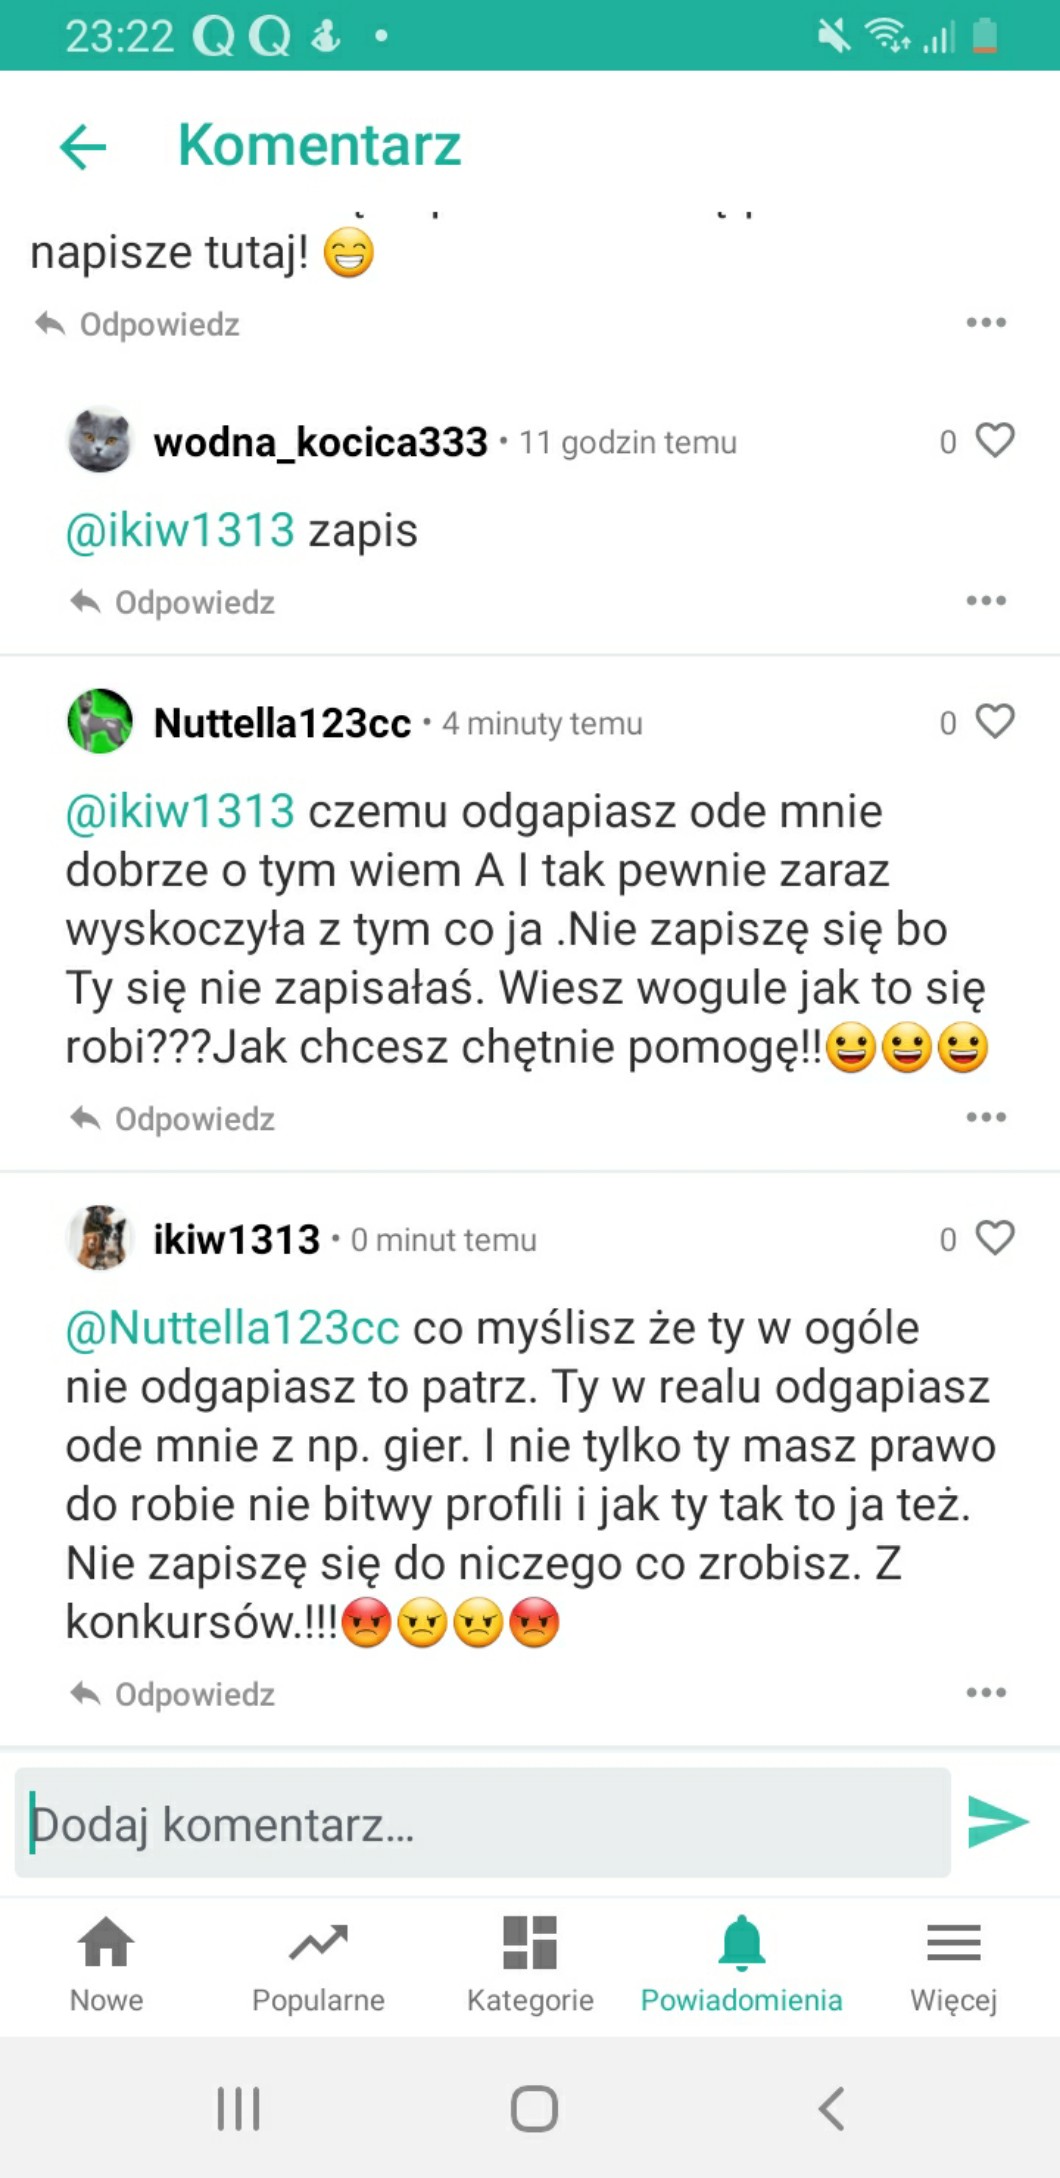Reply to ikiw1313's comment via Odpowiedz
Screen dimensions: 1060x2178
pos(174,1694)
